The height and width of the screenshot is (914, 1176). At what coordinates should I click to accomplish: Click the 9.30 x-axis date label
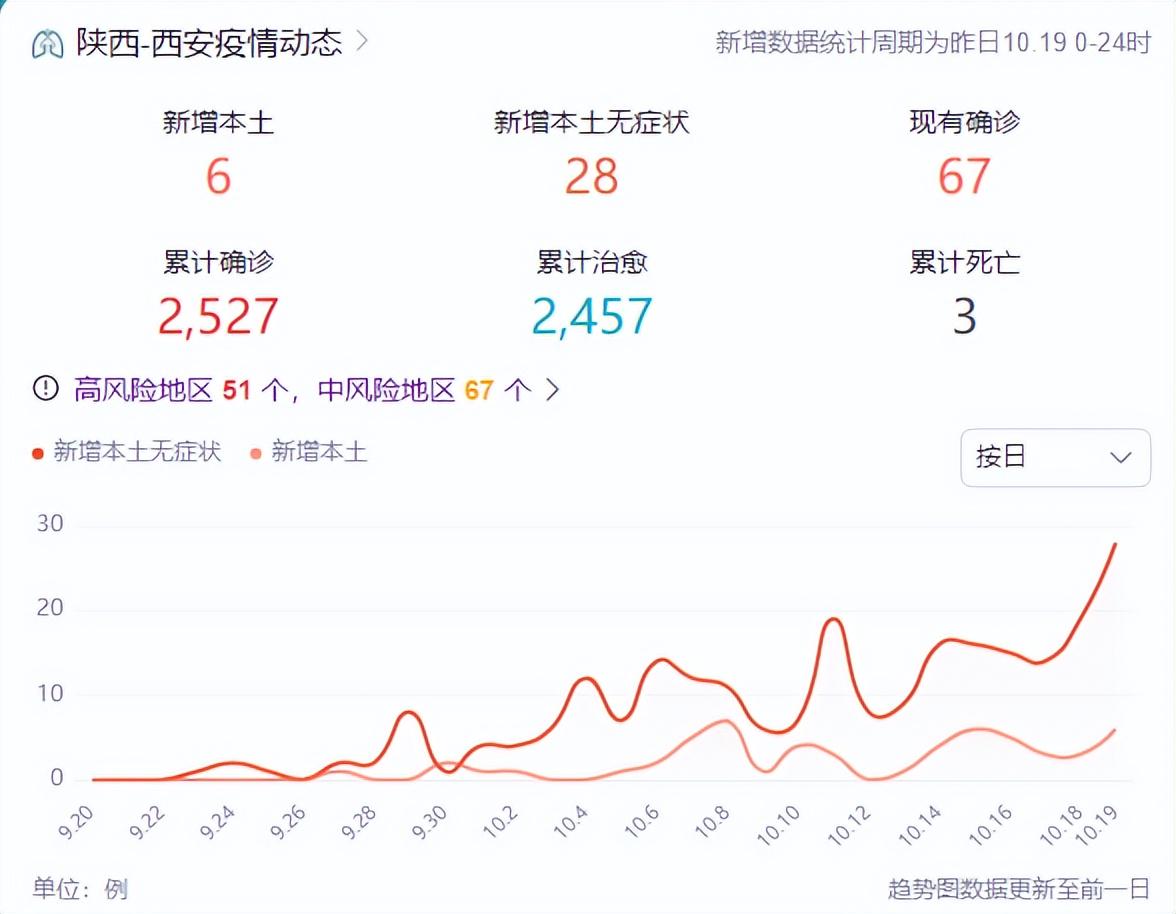point(429,823)
